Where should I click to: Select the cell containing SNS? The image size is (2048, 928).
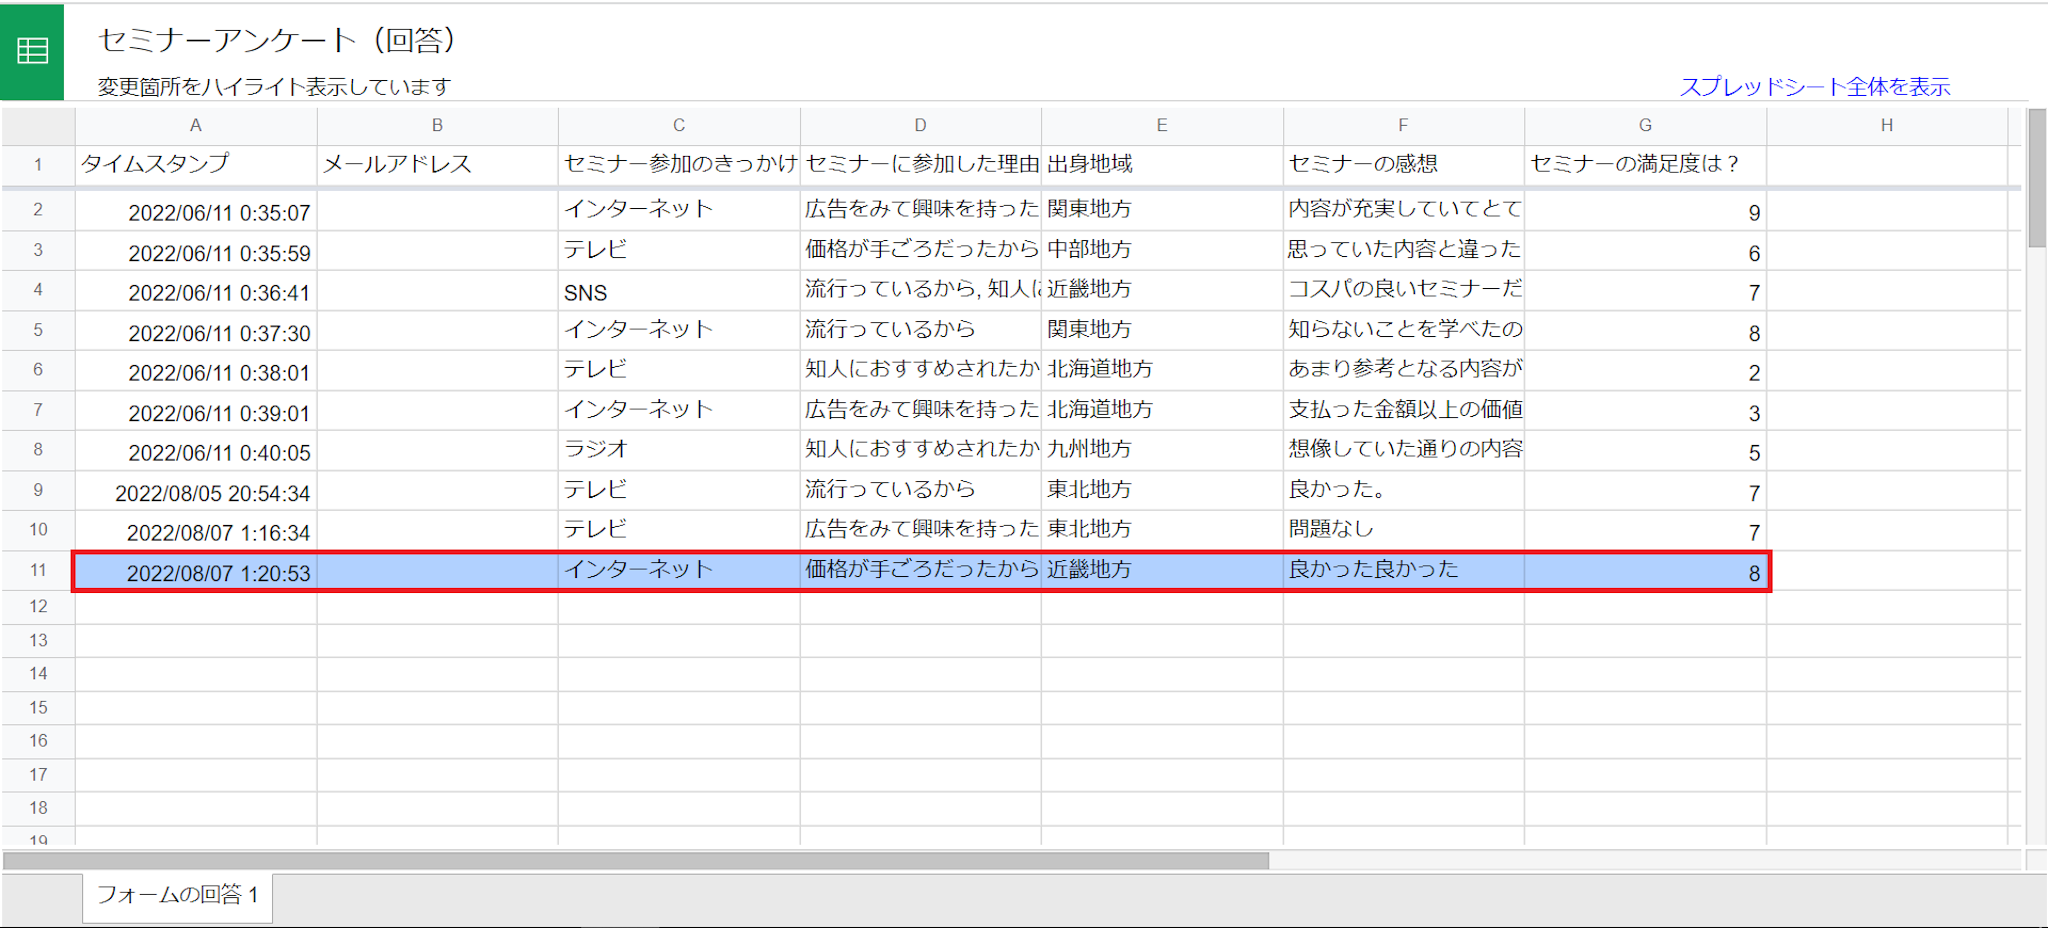678,292
